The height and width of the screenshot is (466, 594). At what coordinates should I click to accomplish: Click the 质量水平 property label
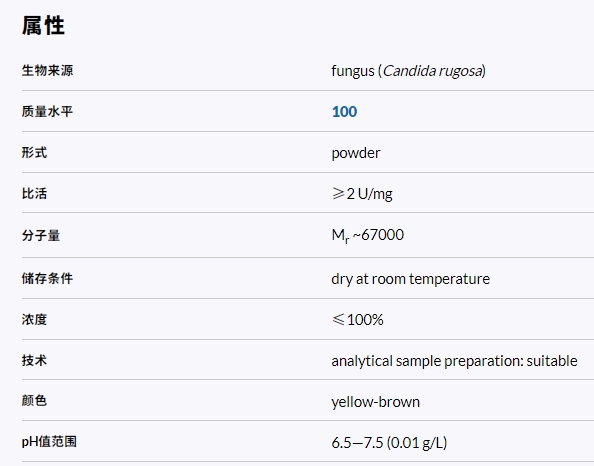pyautogui.click(x=47, y=111)
